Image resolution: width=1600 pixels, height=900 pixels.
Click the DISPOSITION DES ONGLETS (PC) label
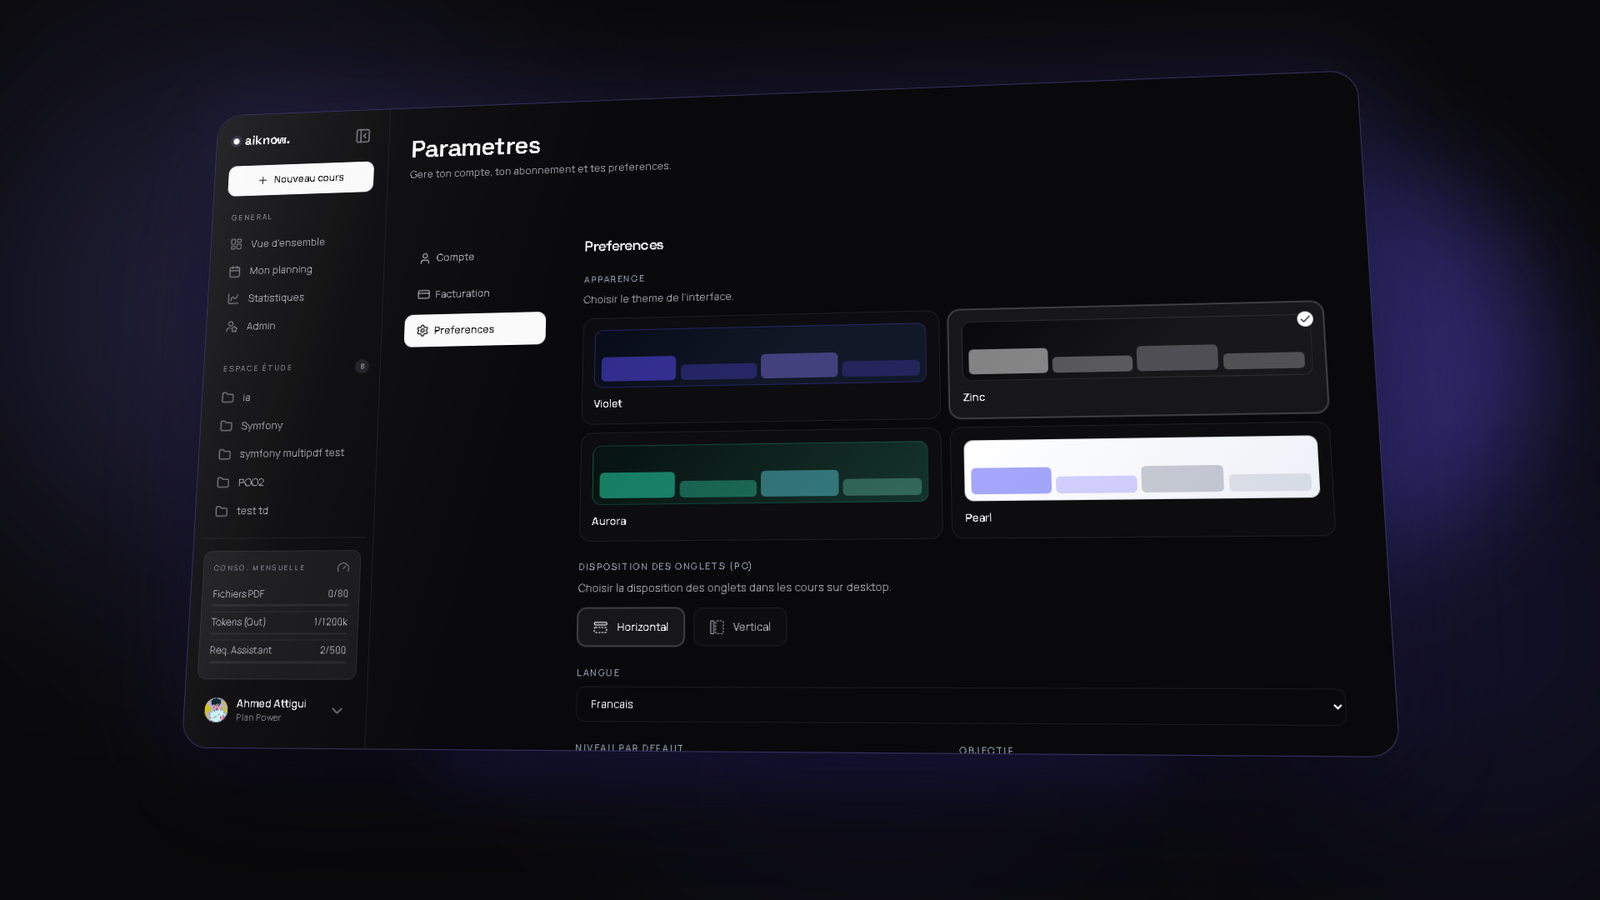tap(665, 566)
